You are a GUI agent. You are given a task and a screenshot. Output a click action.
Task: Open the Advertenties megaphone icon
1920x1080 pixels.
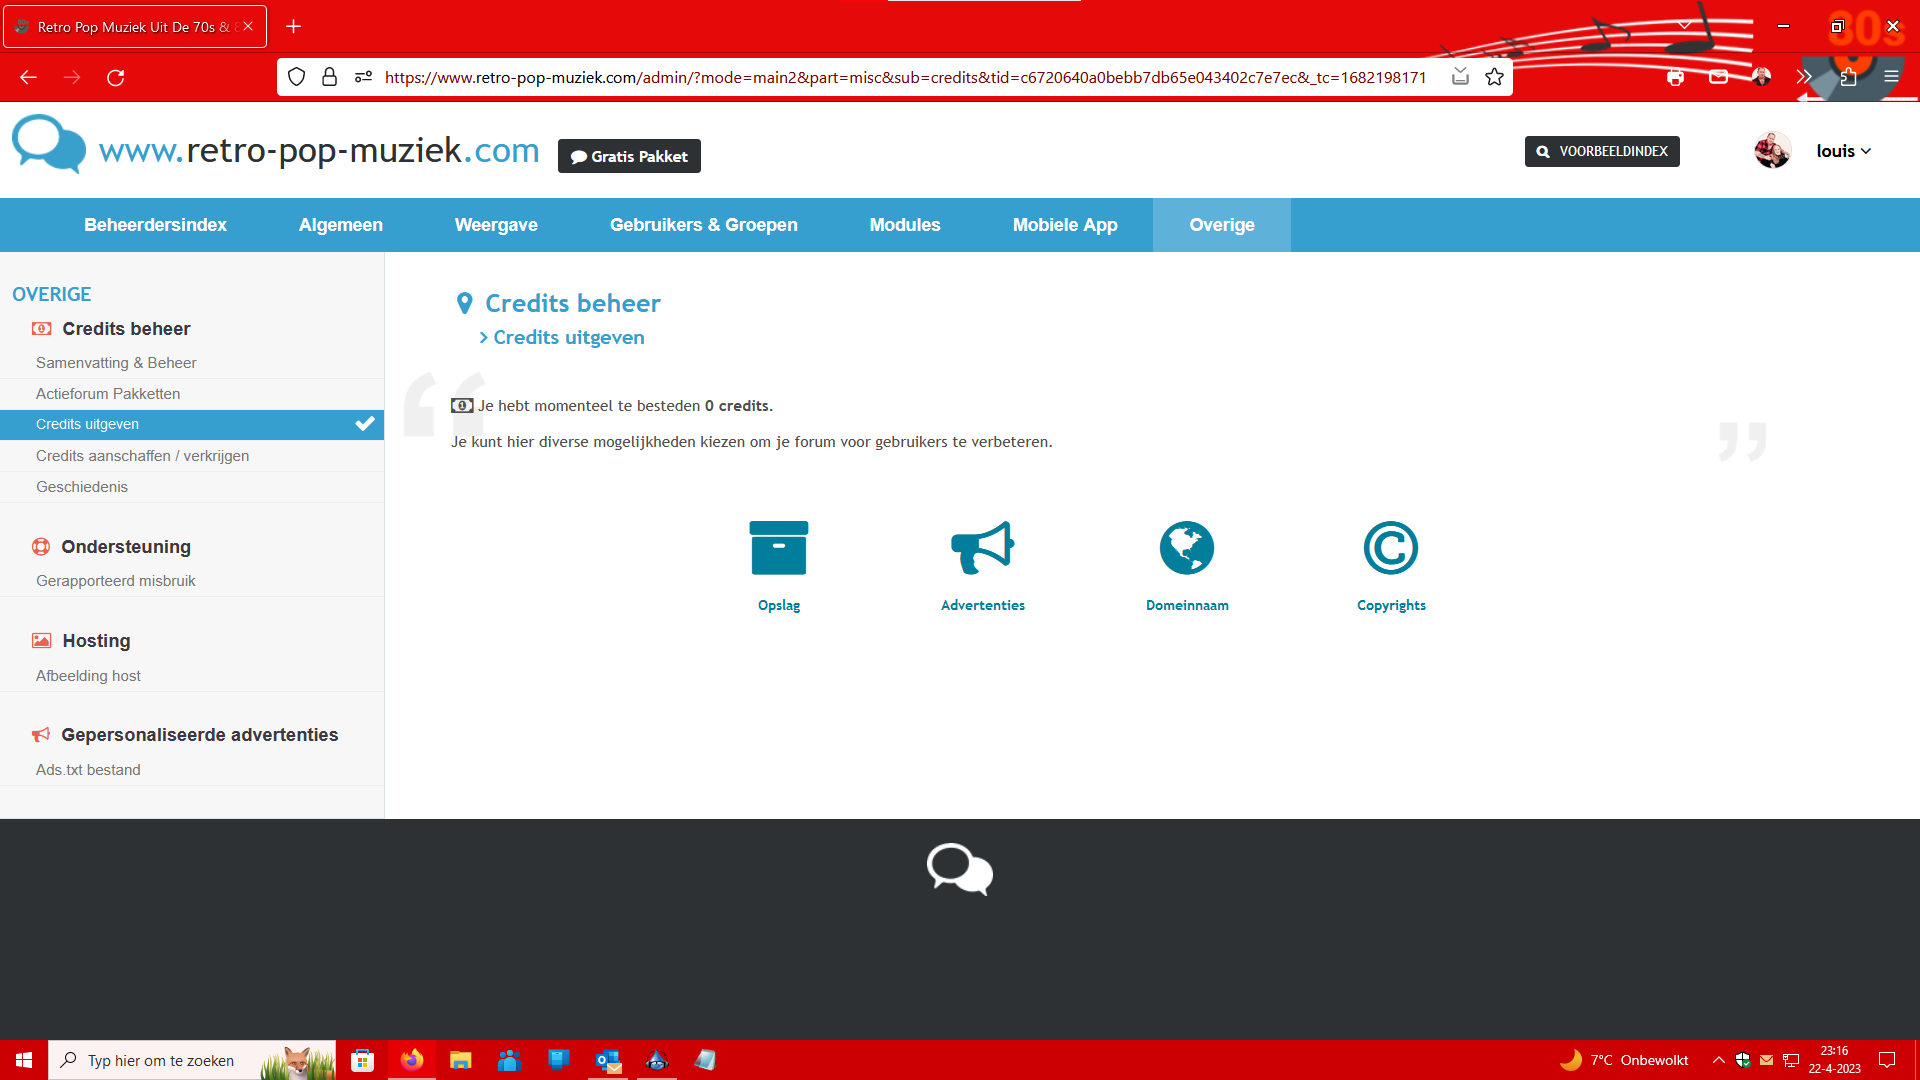pyautogui.click(x=982, y=548)
